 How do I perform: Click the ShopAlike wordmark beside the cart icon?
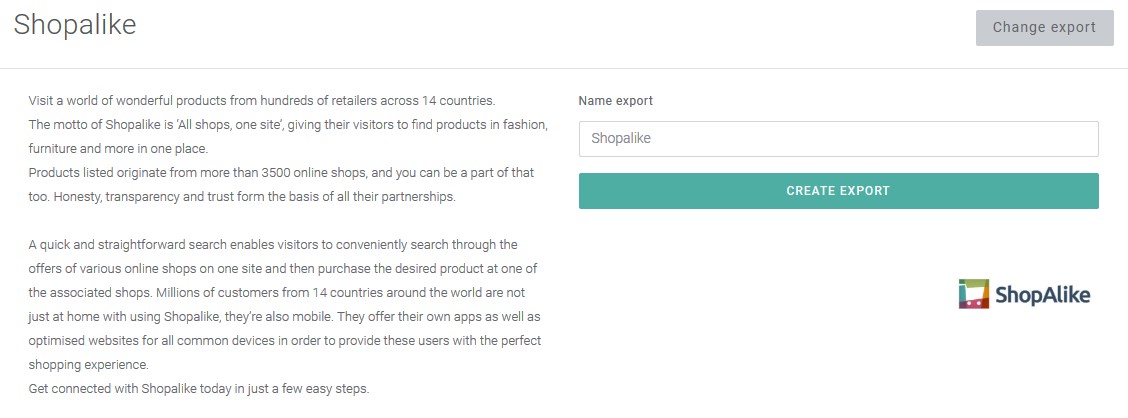[1042, 295]
